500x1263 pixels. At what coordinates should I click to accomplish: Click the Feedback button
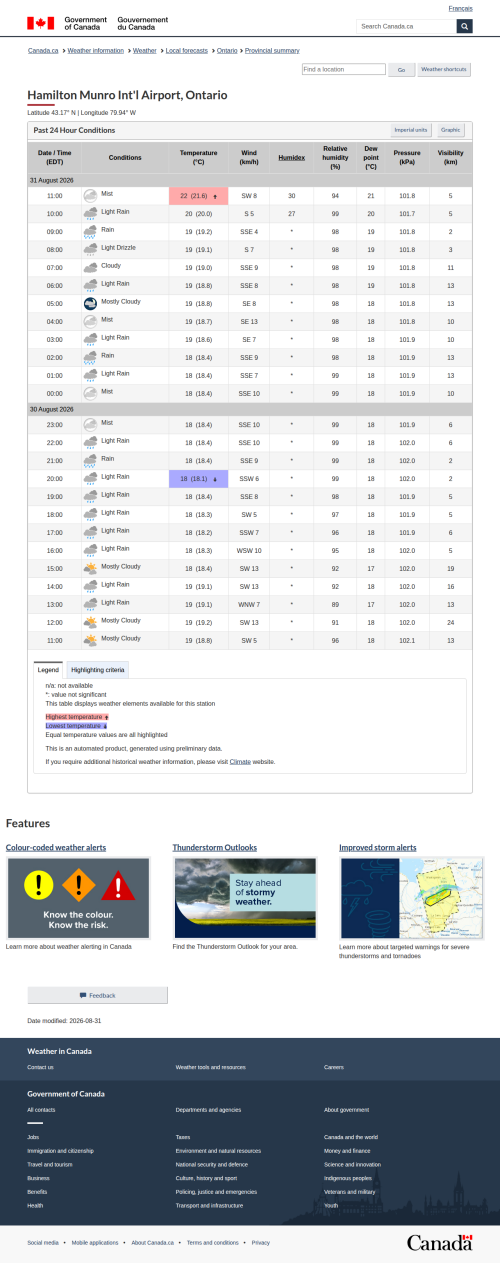pos(97,995)
